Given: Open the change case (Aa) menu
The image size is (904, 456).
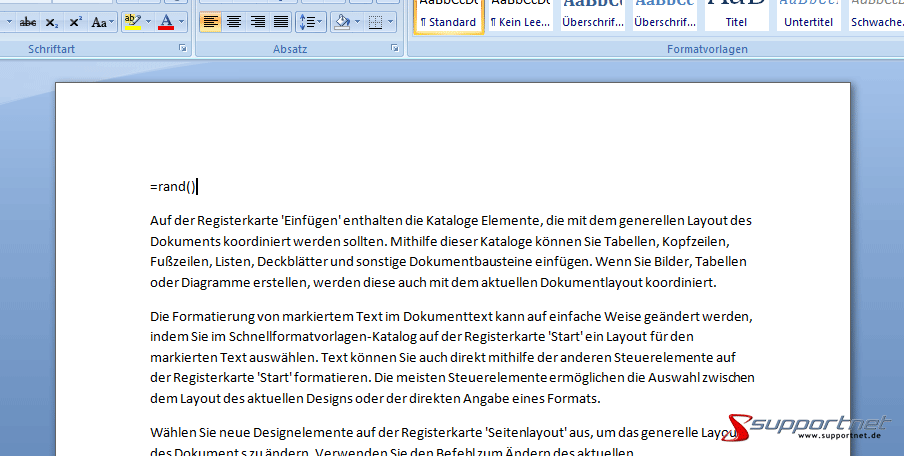Looking at the screenshot, I should (x=101, y=21).
